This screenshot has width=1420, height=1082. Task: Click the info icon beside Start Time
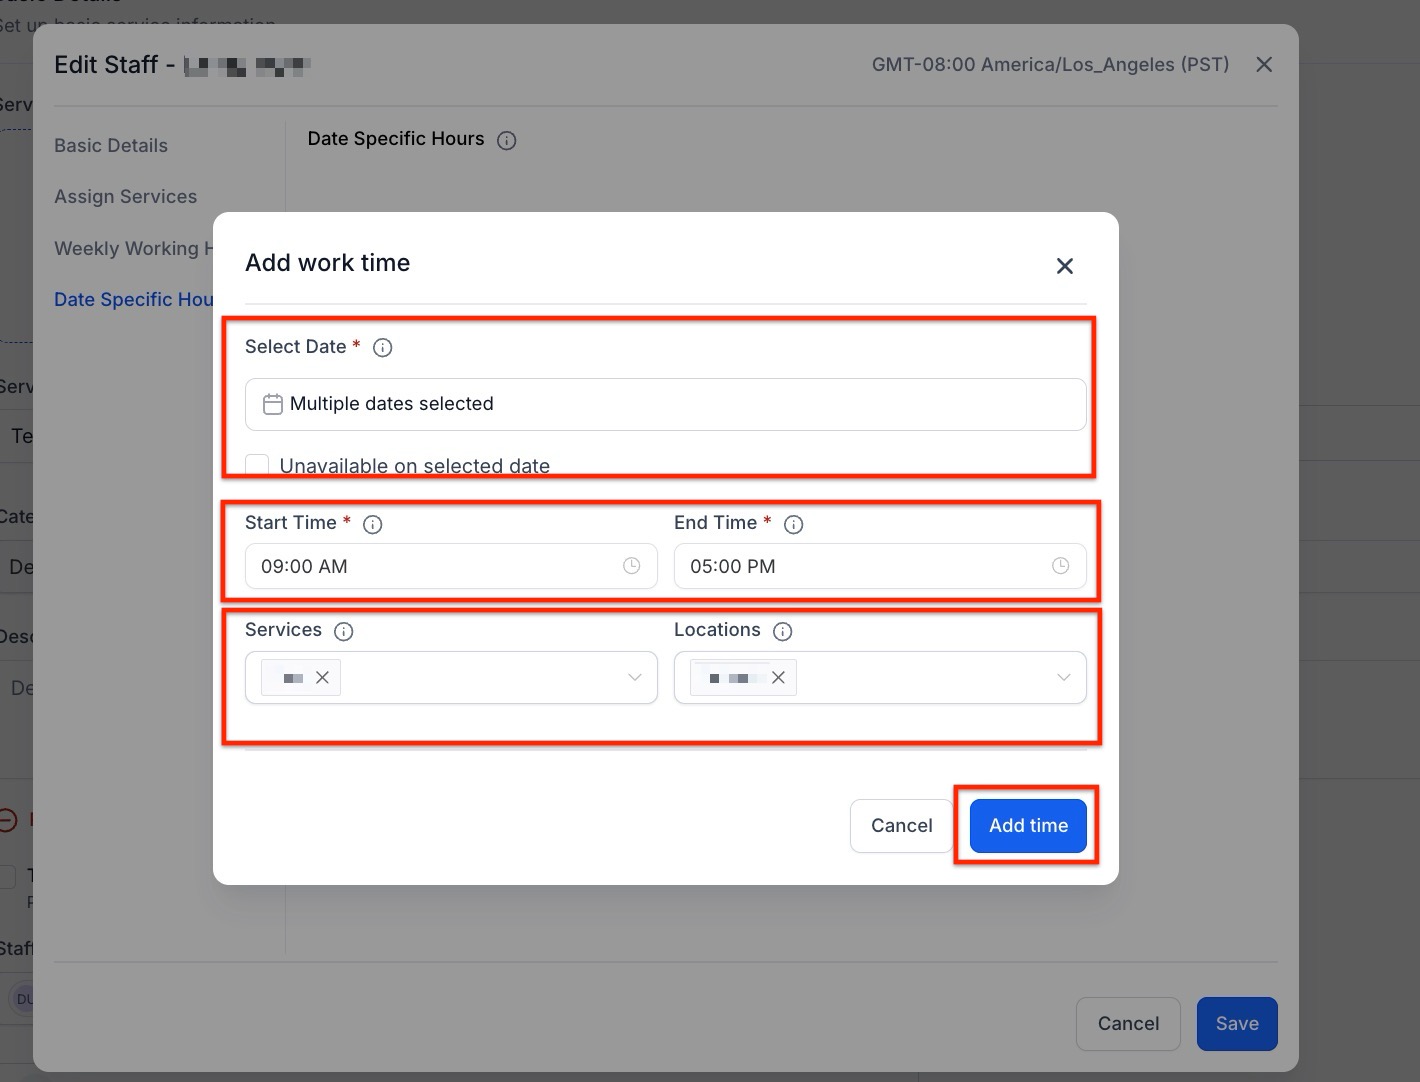point(372,524)
